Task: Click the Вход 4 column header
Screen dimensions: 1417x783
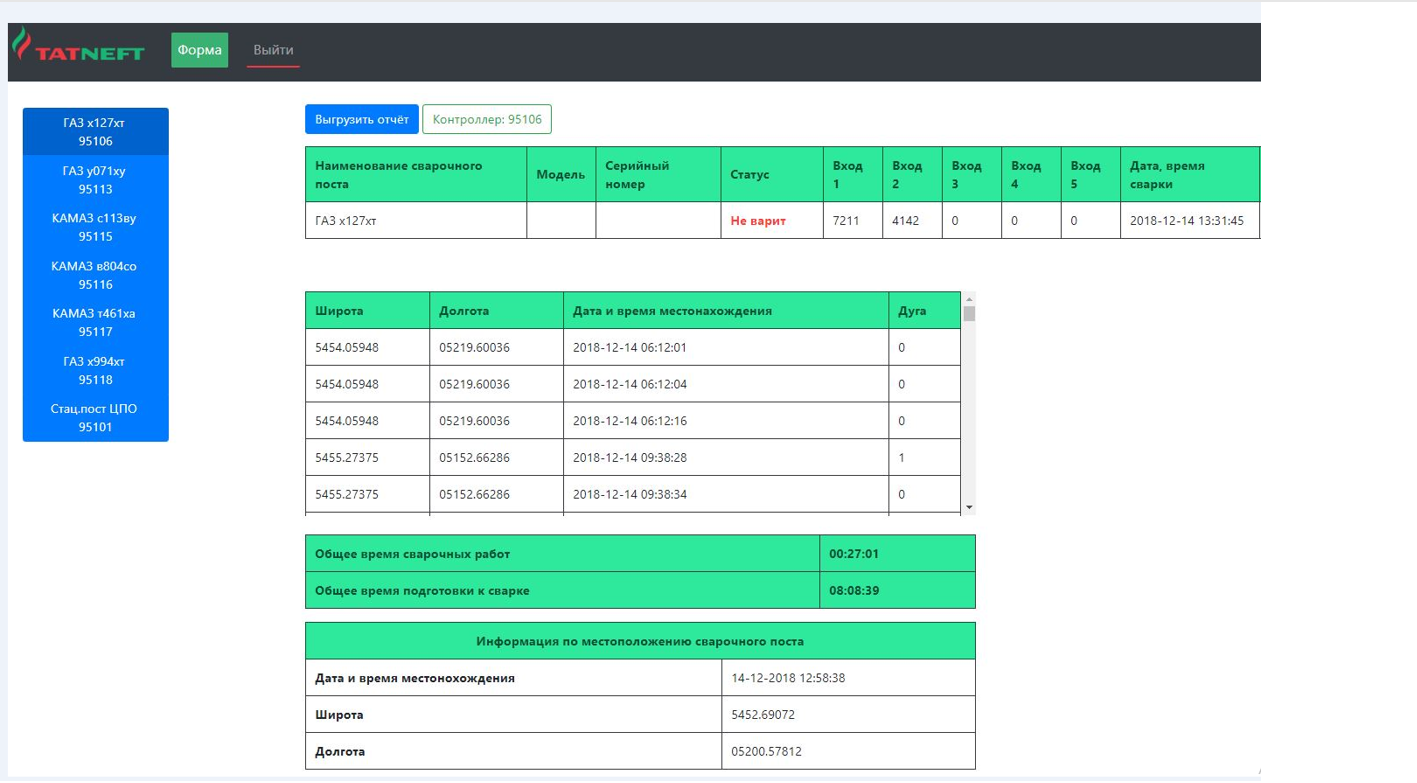Action: pyautogui.click(x=1031, y=175)
